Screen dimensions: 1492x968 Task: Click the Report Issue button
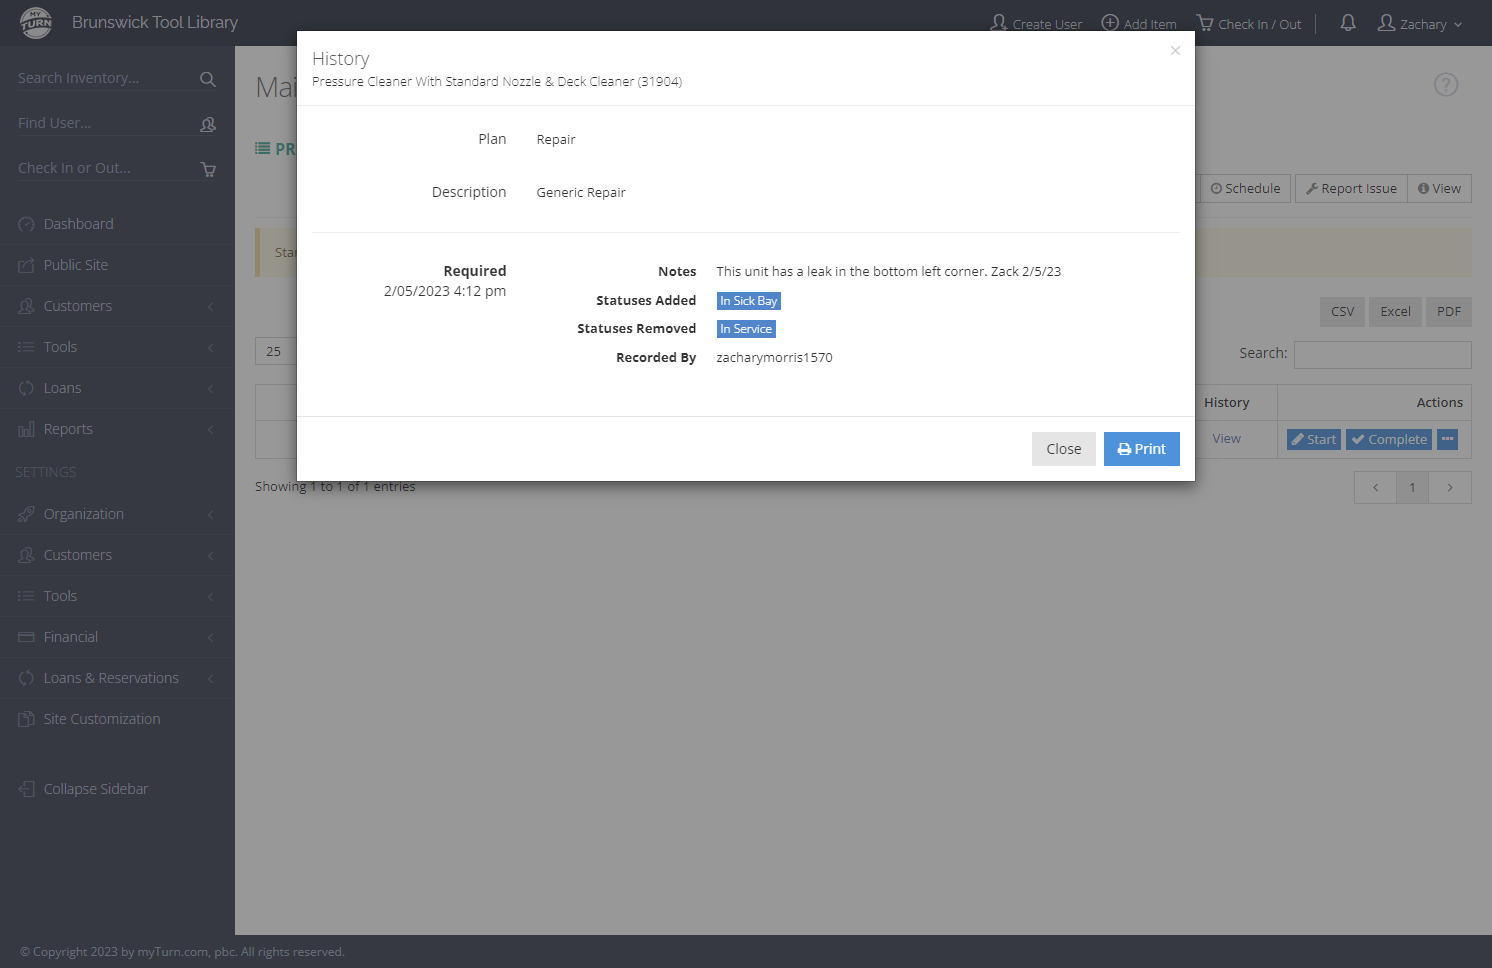click(1351, 189)
